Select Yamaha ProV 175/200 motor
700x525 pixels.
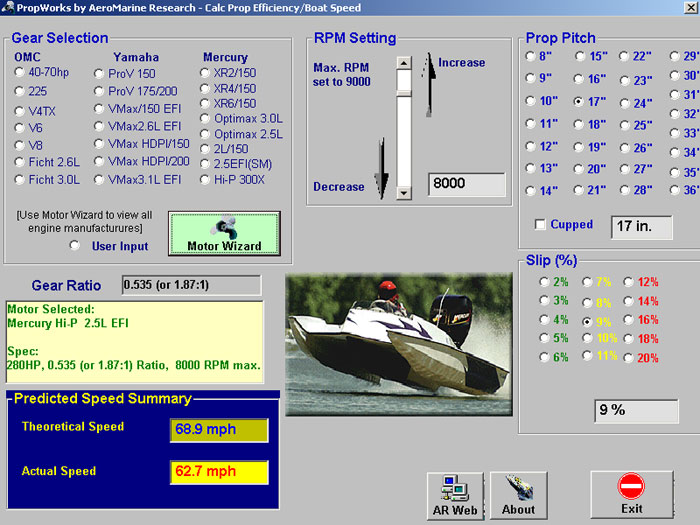(99, 91)
